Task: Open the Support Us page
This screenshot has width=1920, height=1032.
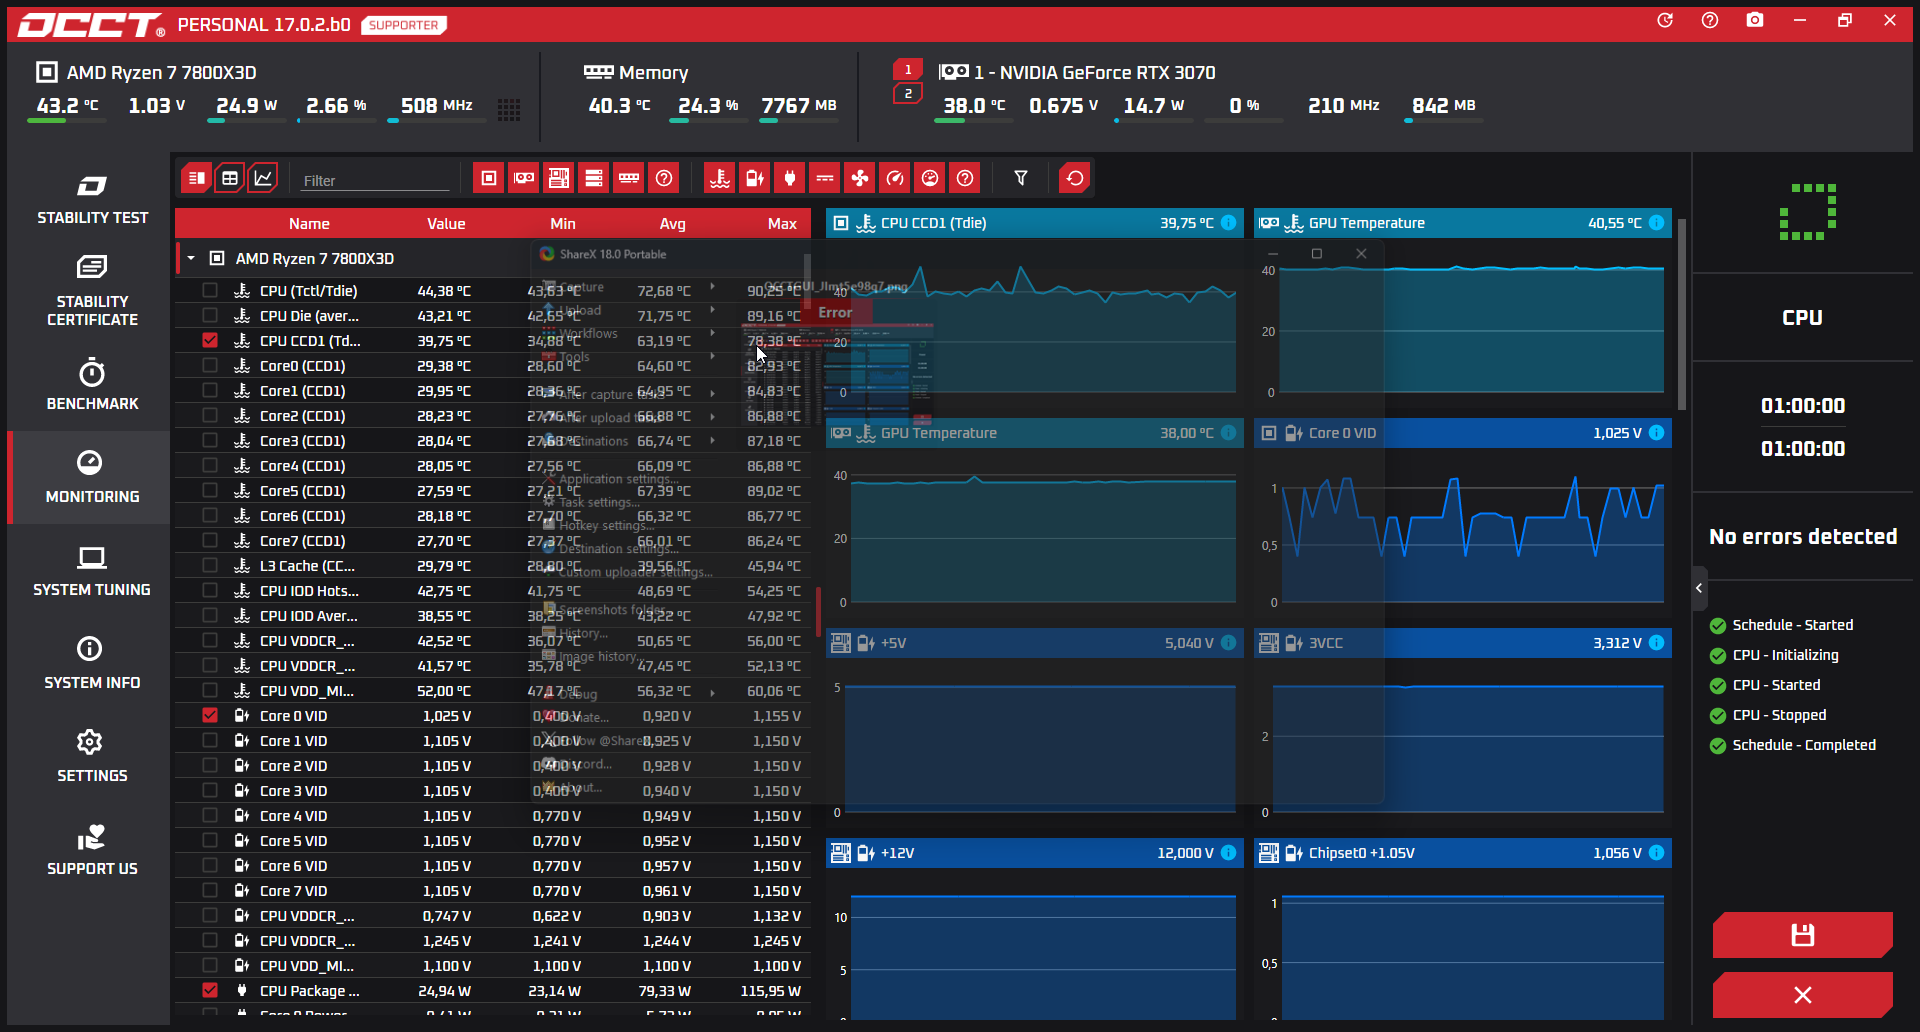Action: coord(92,850)
